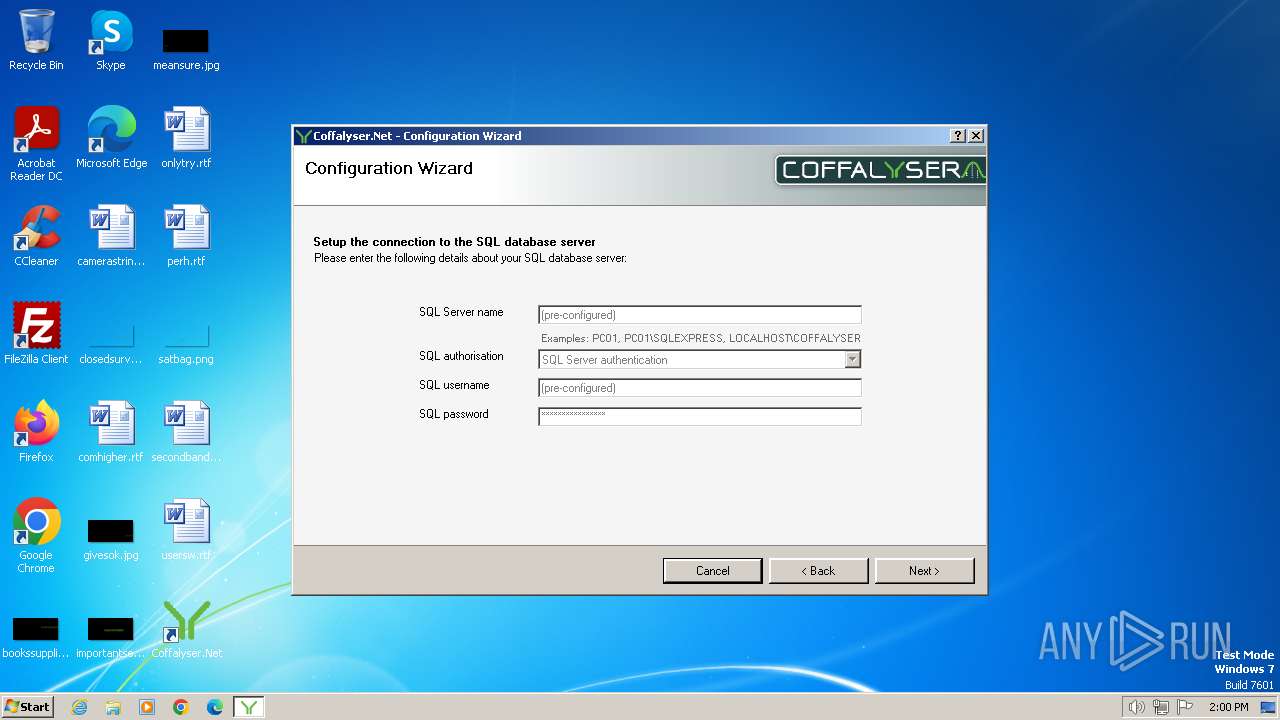Select the importantse... file icon

click(111, 637)
